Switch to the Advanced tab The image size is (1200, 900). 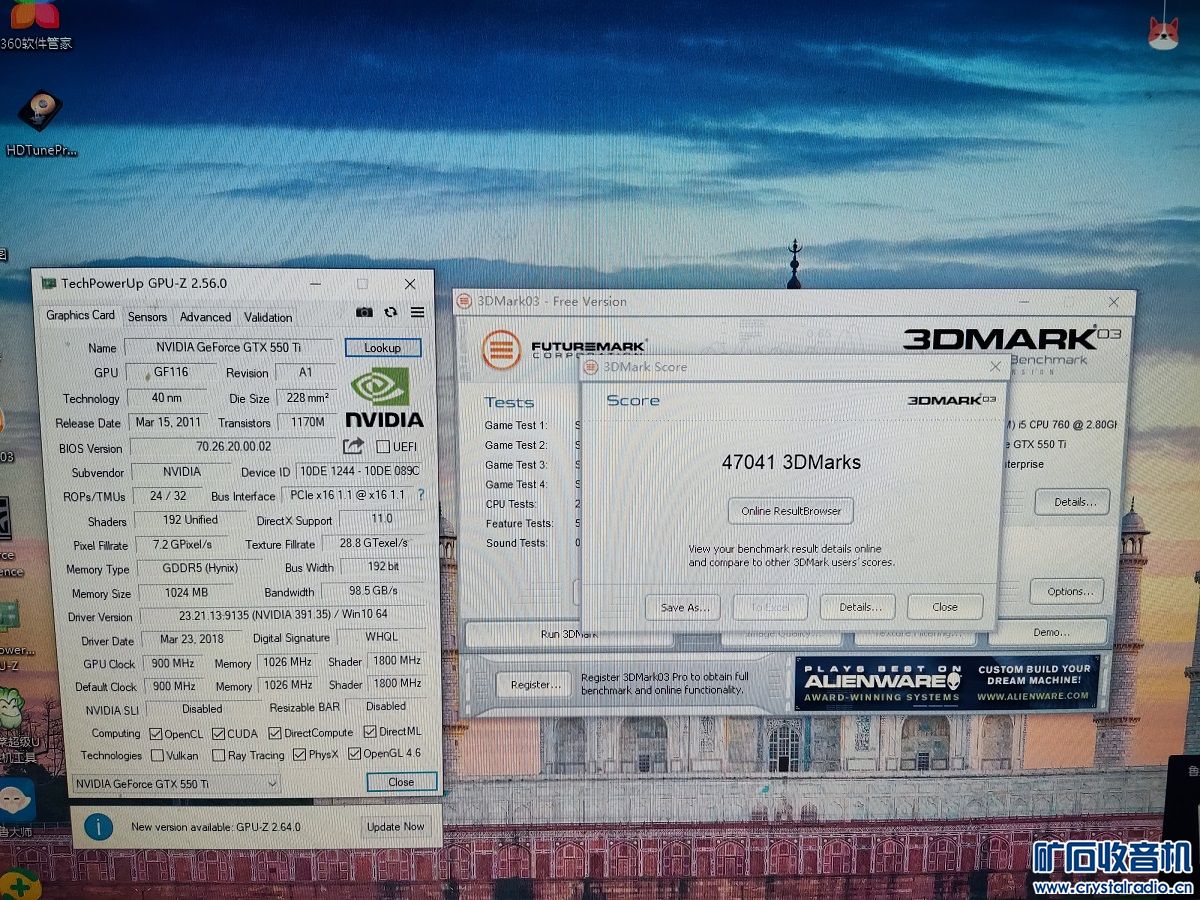click(x=205, y=317)
